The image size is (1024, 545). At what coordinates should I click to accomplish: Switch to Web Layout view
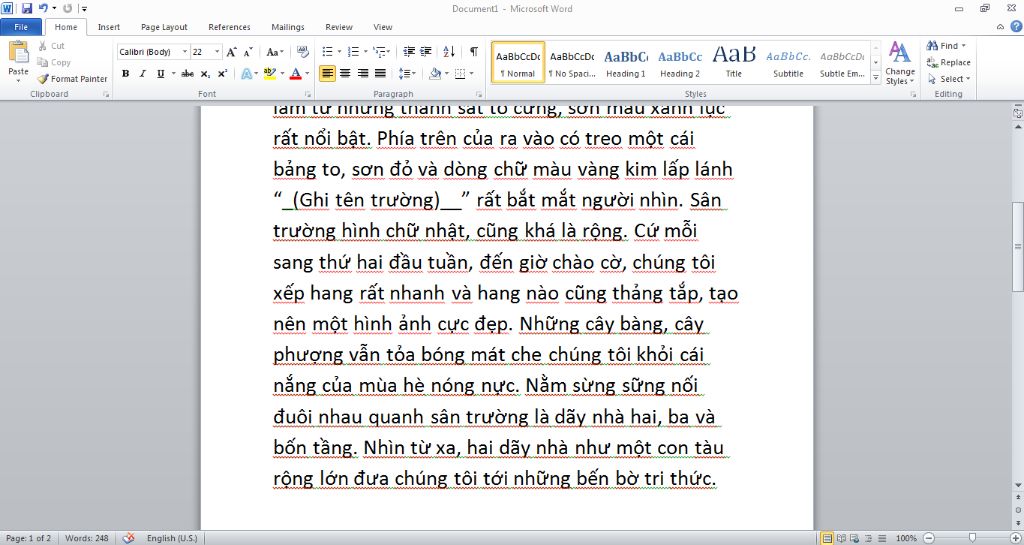pos(854,538)
